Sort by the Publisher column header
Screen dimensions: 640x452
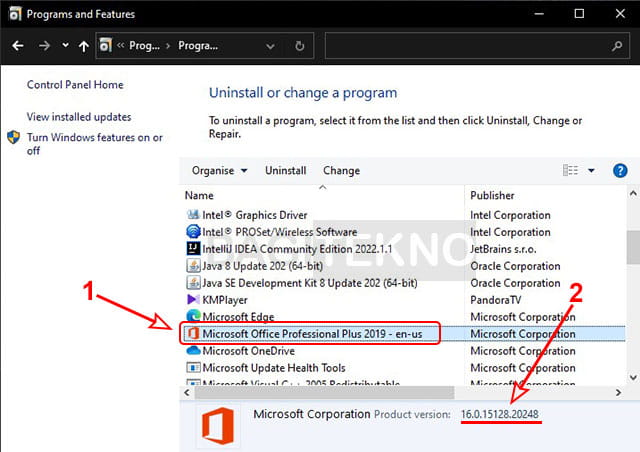[492, 195]
